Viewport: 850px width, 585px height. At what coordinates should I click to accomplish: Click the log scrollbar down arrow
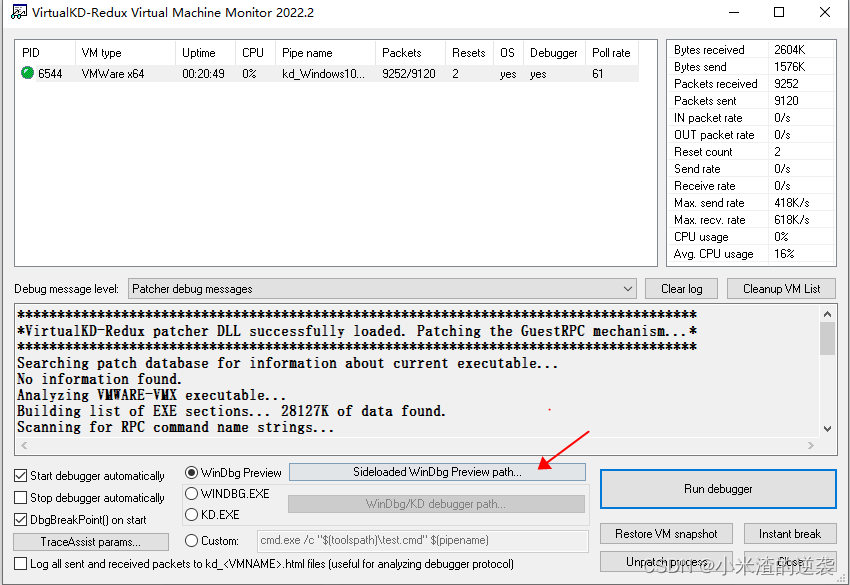click(x=827, y=428)
